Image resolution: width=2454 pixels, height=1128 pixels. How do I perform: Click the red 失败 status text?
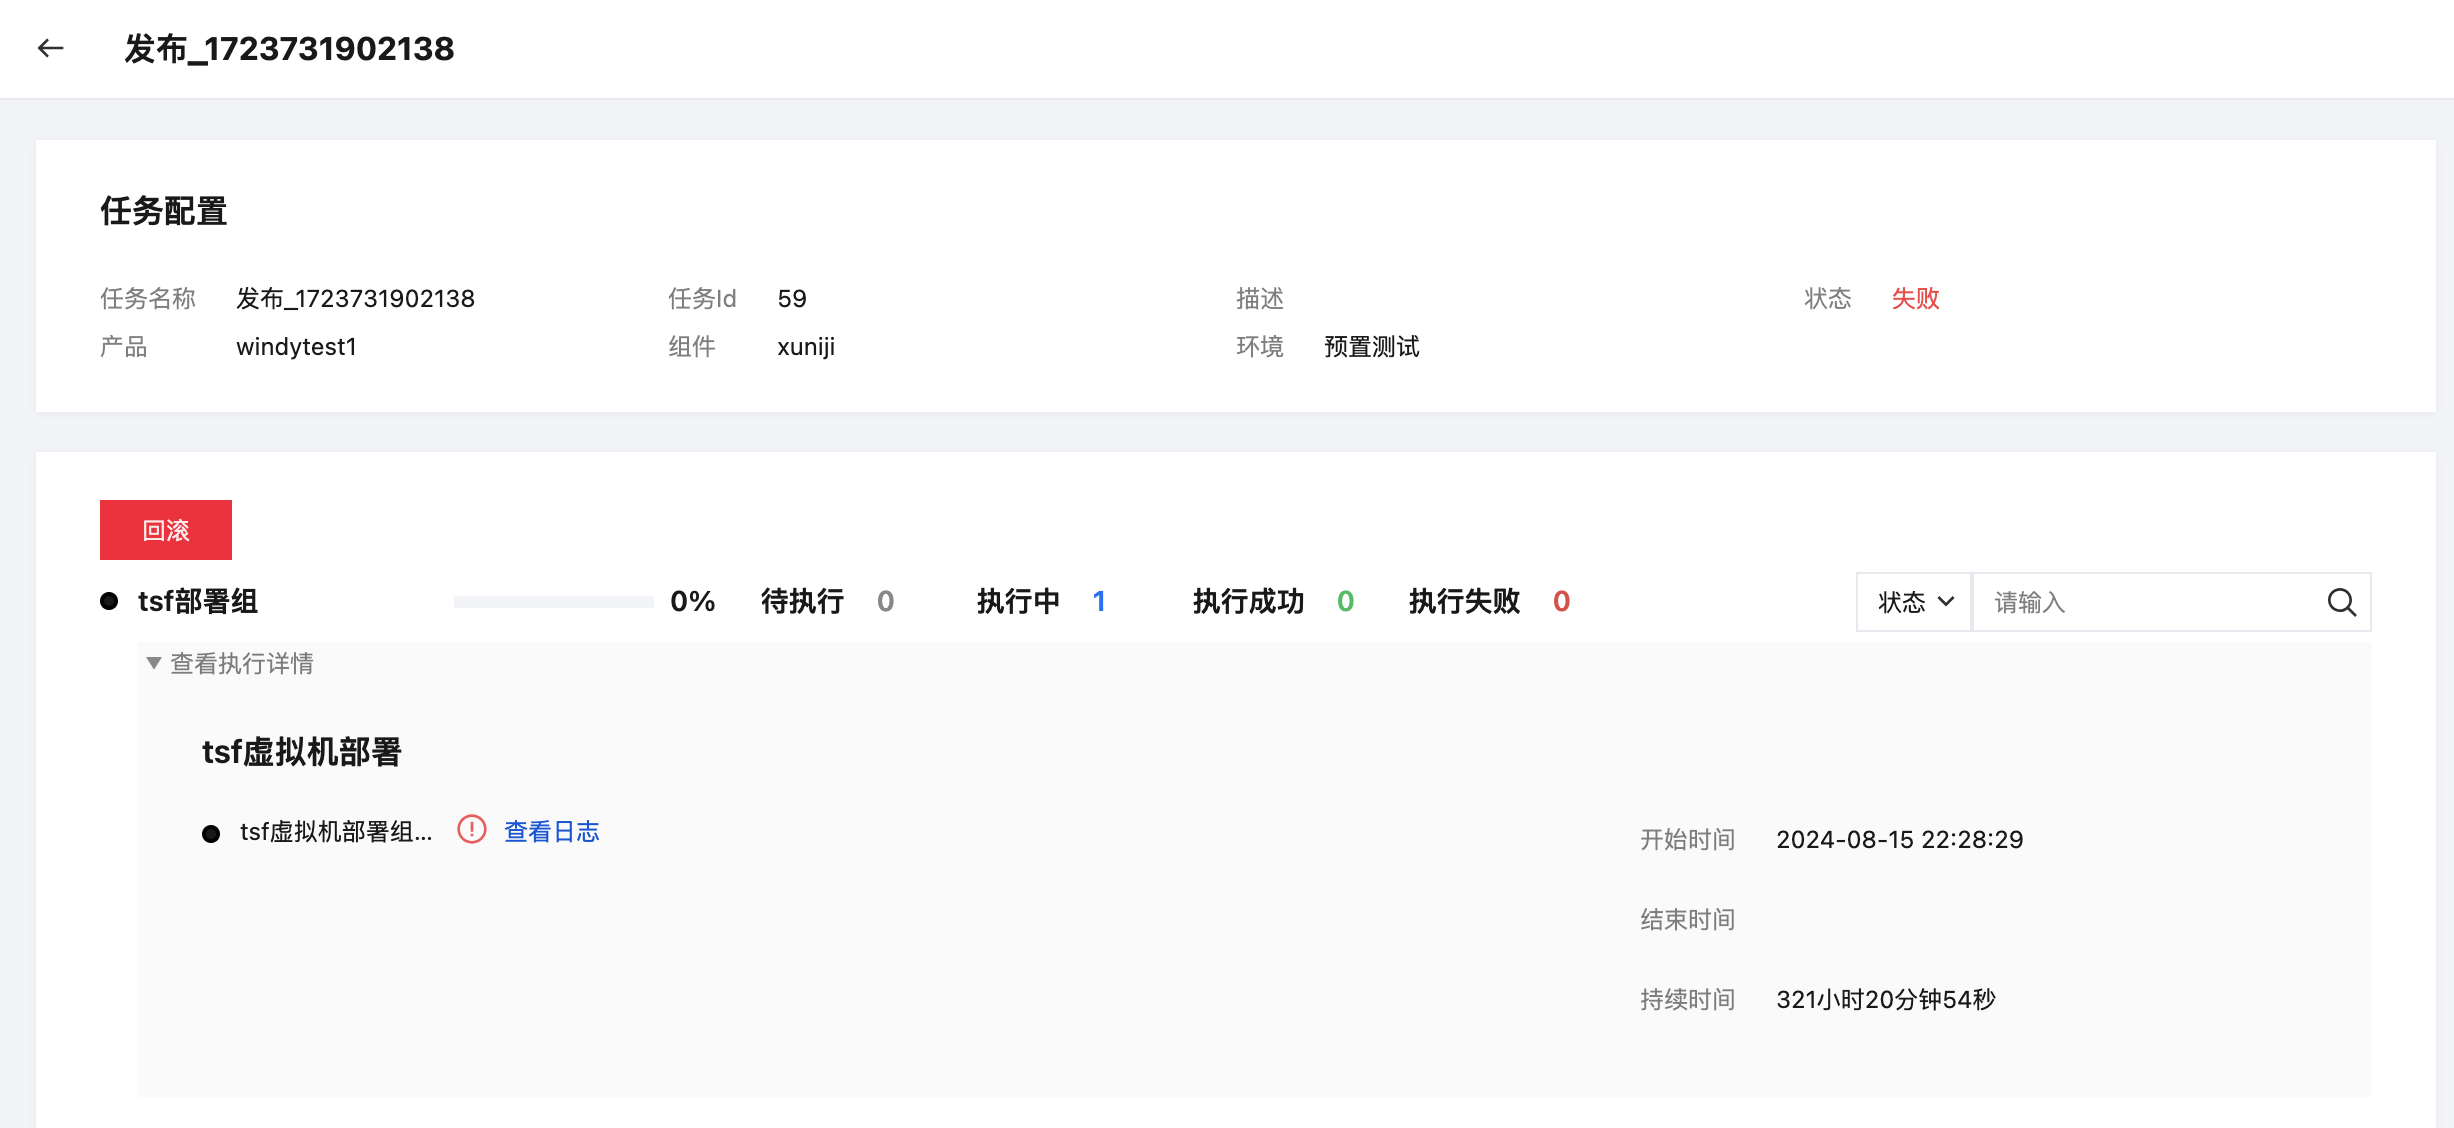click(1915, 298)
